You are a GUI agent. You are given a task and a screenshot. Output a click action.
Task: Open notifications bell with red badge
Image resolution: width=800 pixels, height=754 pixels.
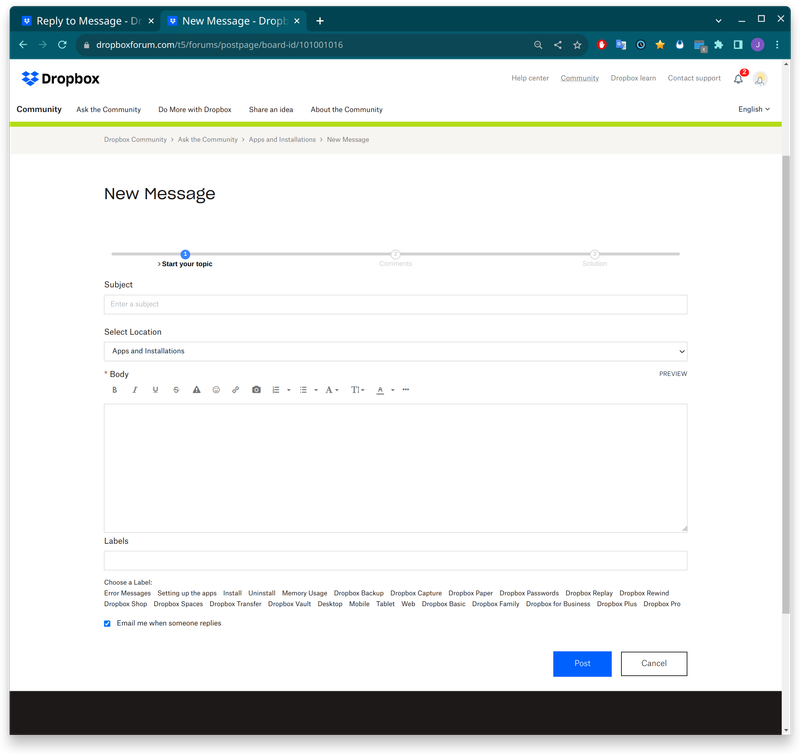739,78
